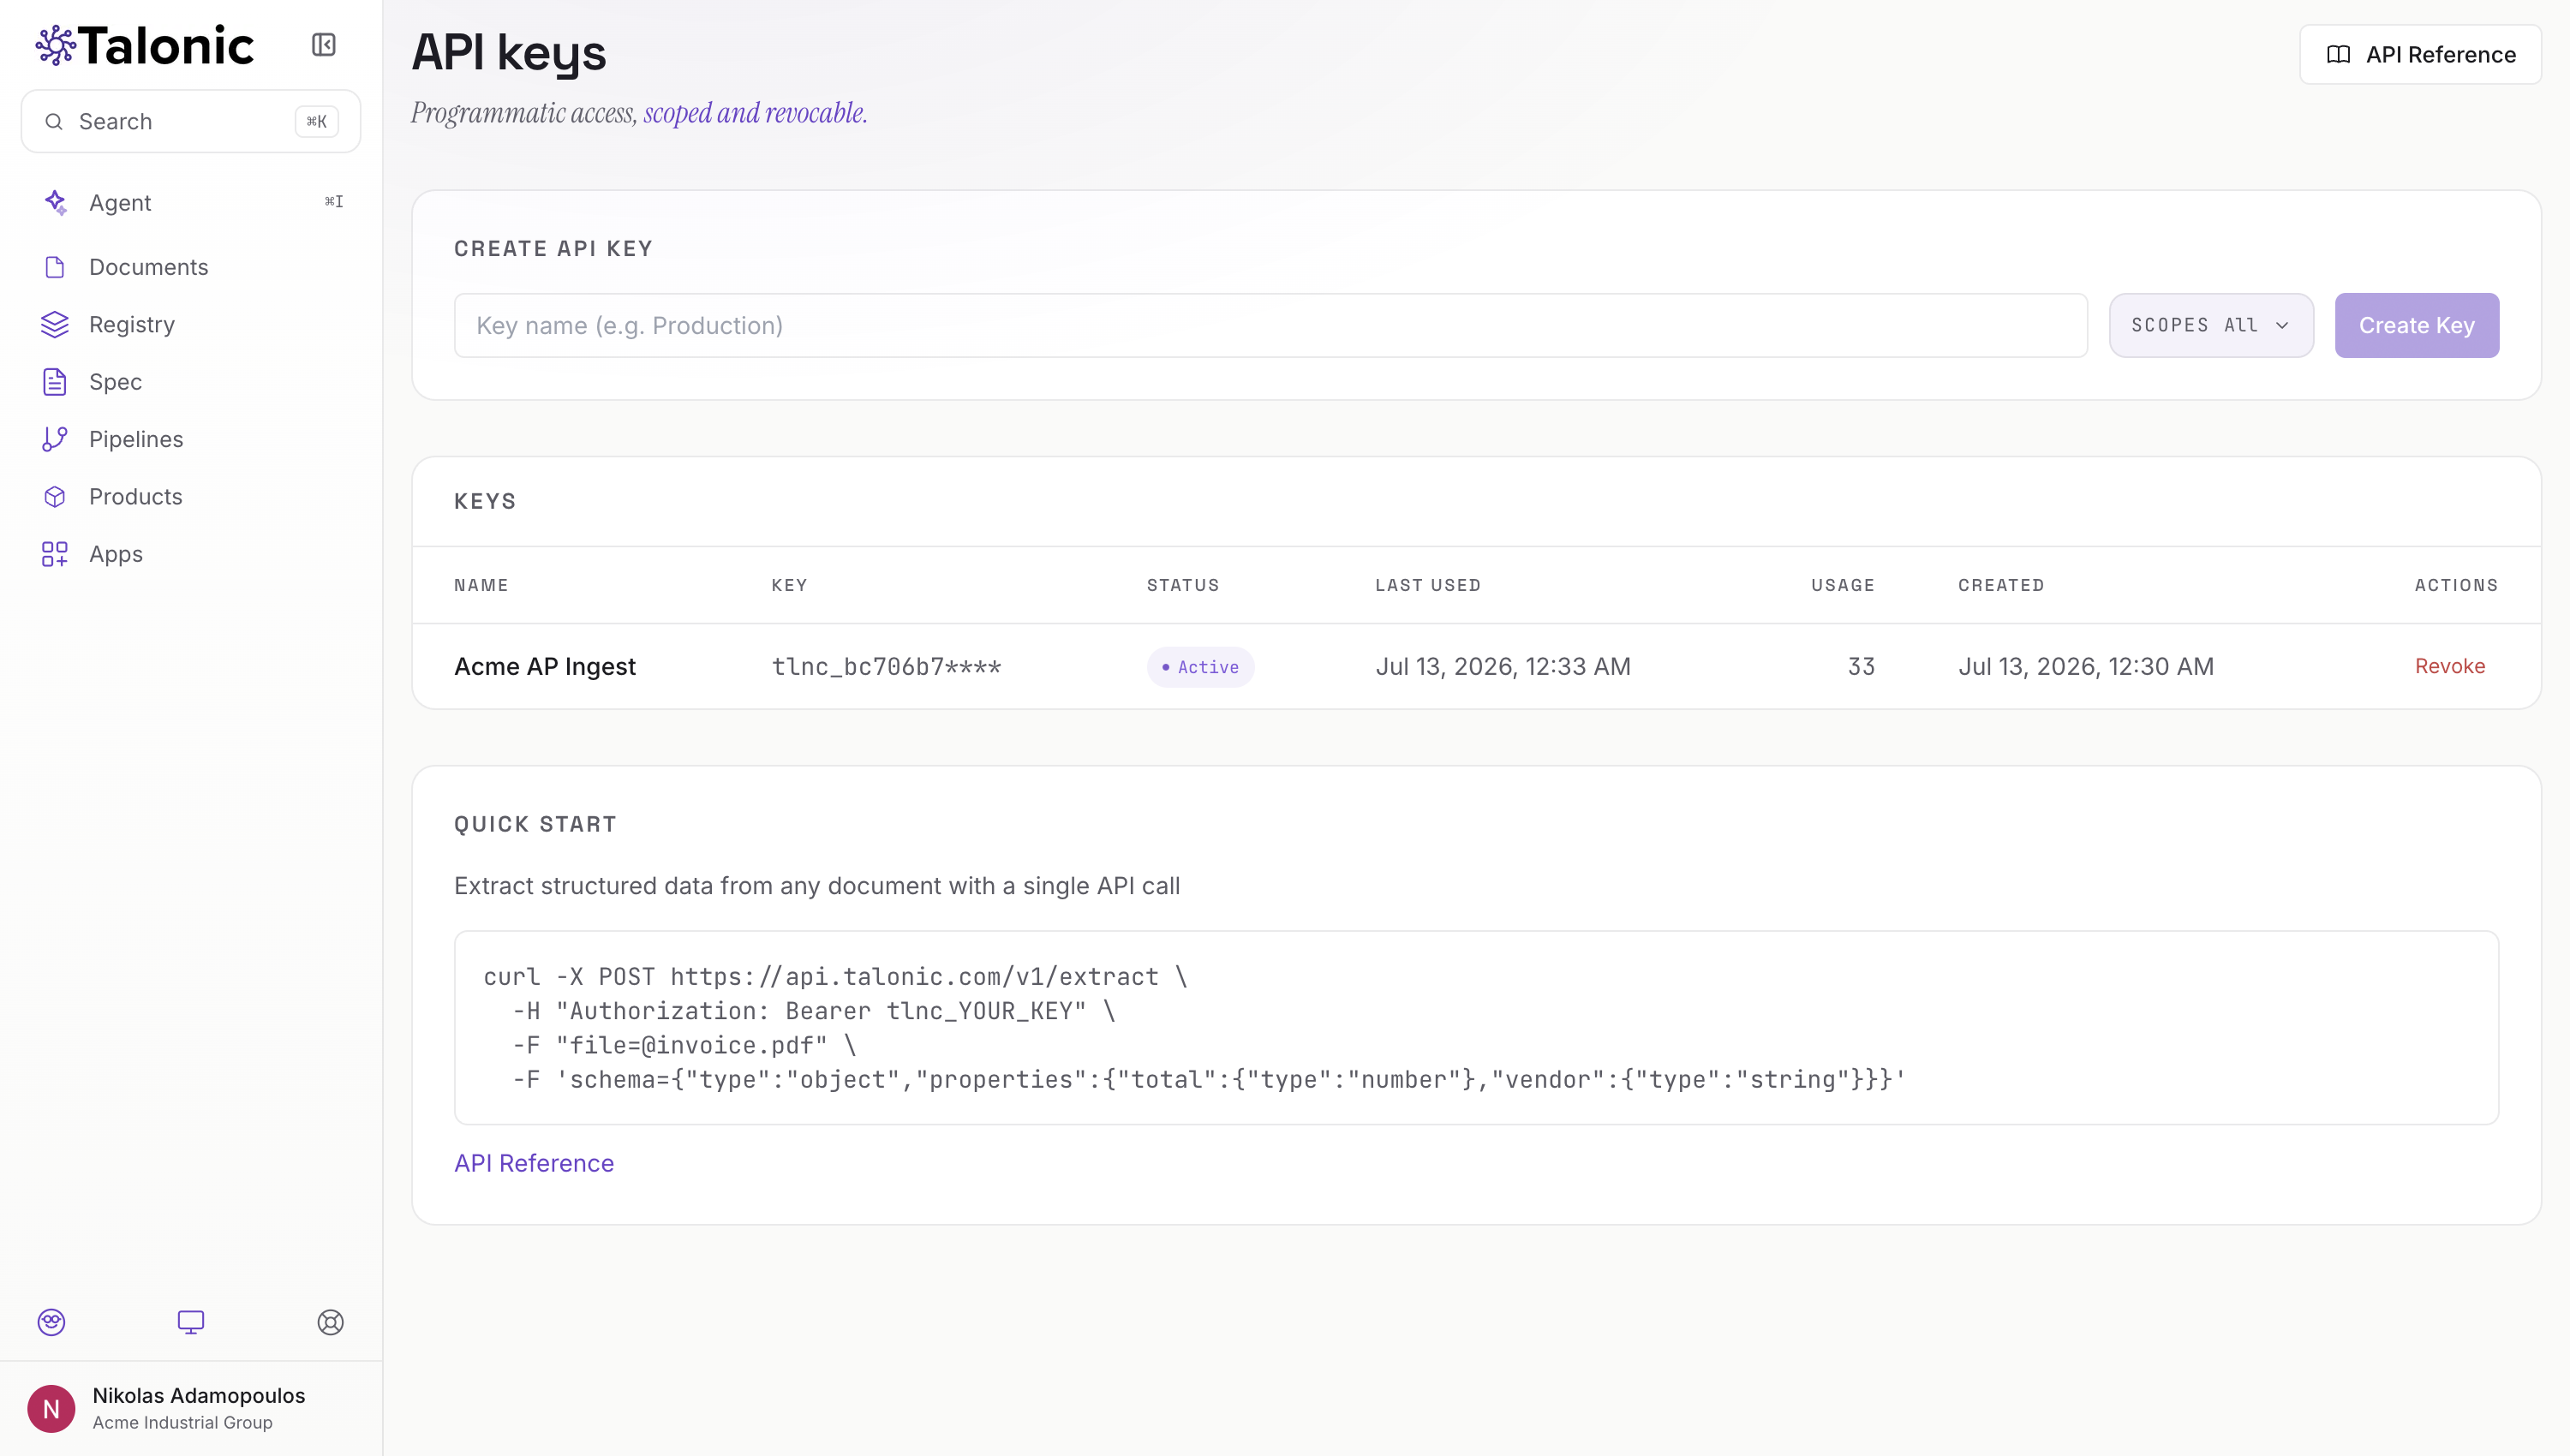This screenshot has width=2570, height=1456.
Task: Open the Documents section
Action: (191, 267)
